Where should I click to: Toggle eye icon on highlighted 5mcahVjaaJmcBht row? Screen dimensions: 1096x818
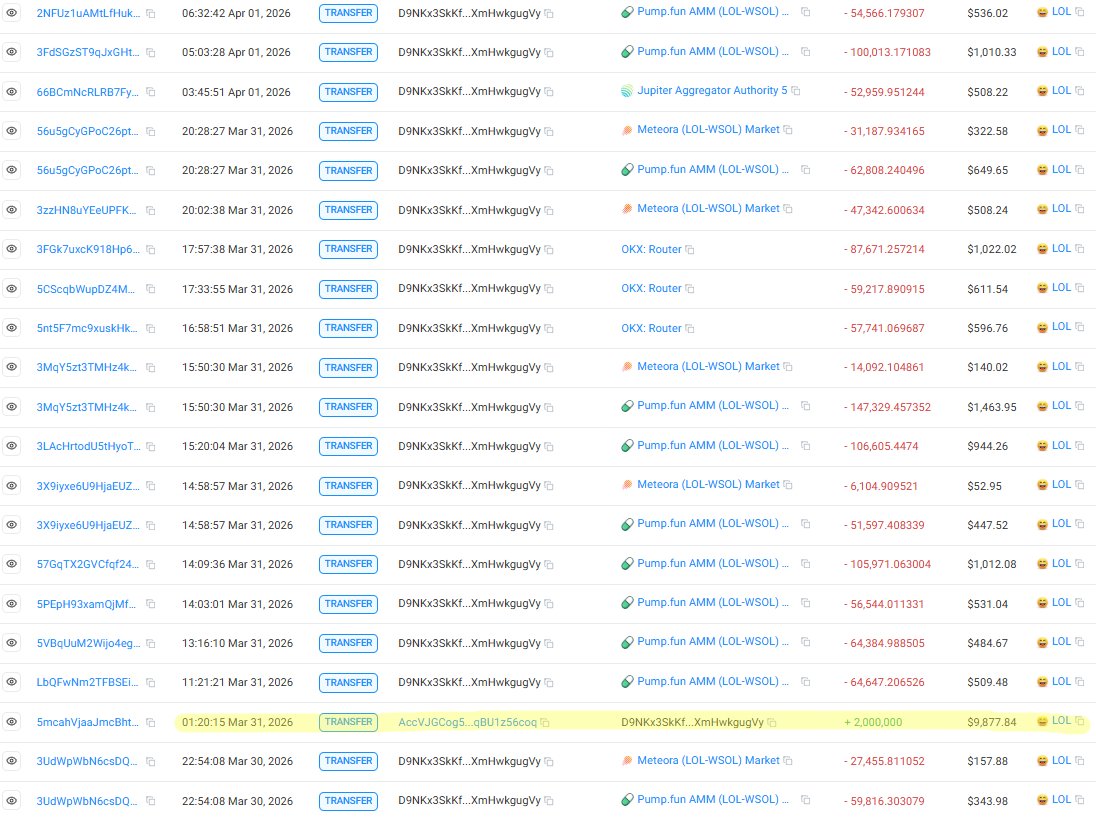tap(12, 722)
